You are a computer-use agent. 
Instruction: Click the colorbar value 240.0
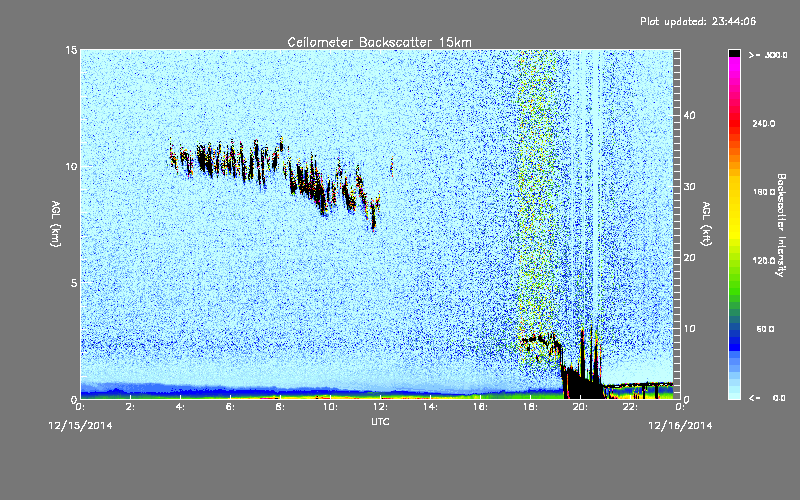click(763, 124)
